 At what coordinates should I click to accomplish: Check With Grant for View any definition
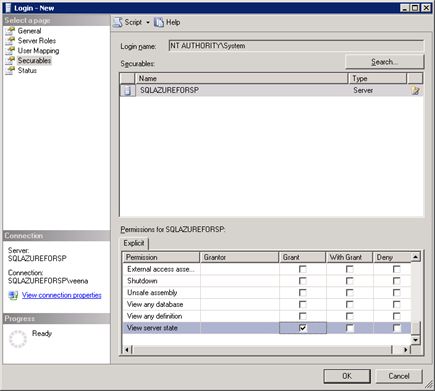[x=350, y=316]
